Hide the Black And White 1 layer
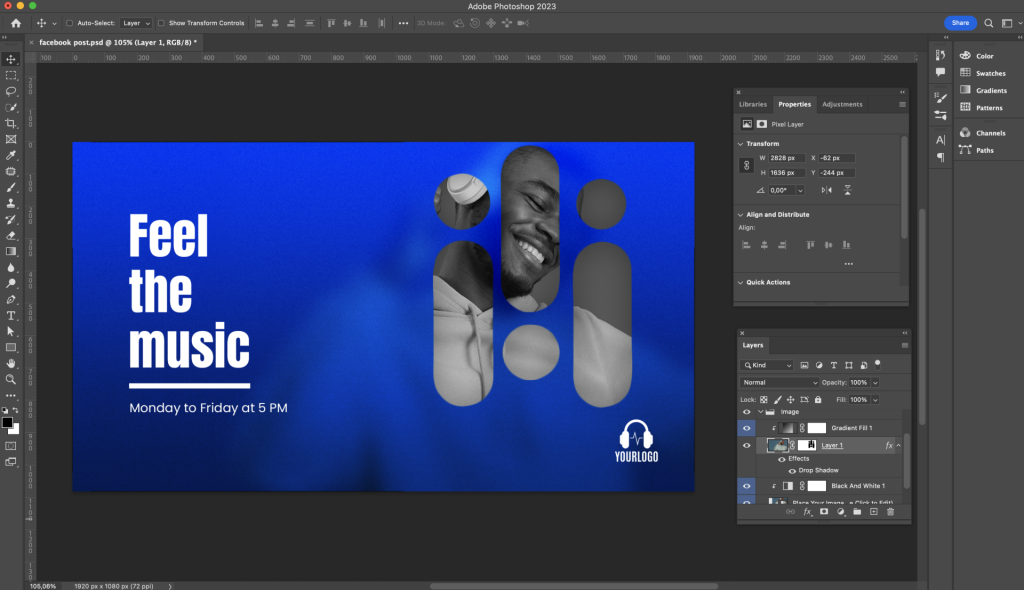Viewport: 1024px width, 590px height. 746,485
